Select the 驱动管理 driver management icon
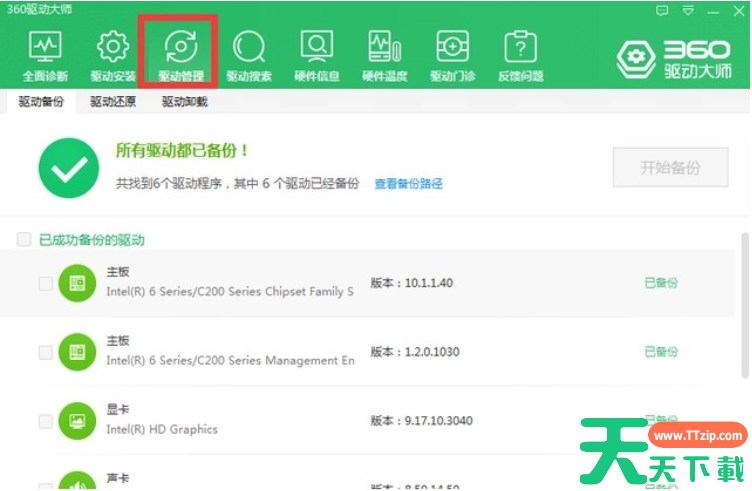The width and height of the screenshot is (752, 491). pos(180,53)
